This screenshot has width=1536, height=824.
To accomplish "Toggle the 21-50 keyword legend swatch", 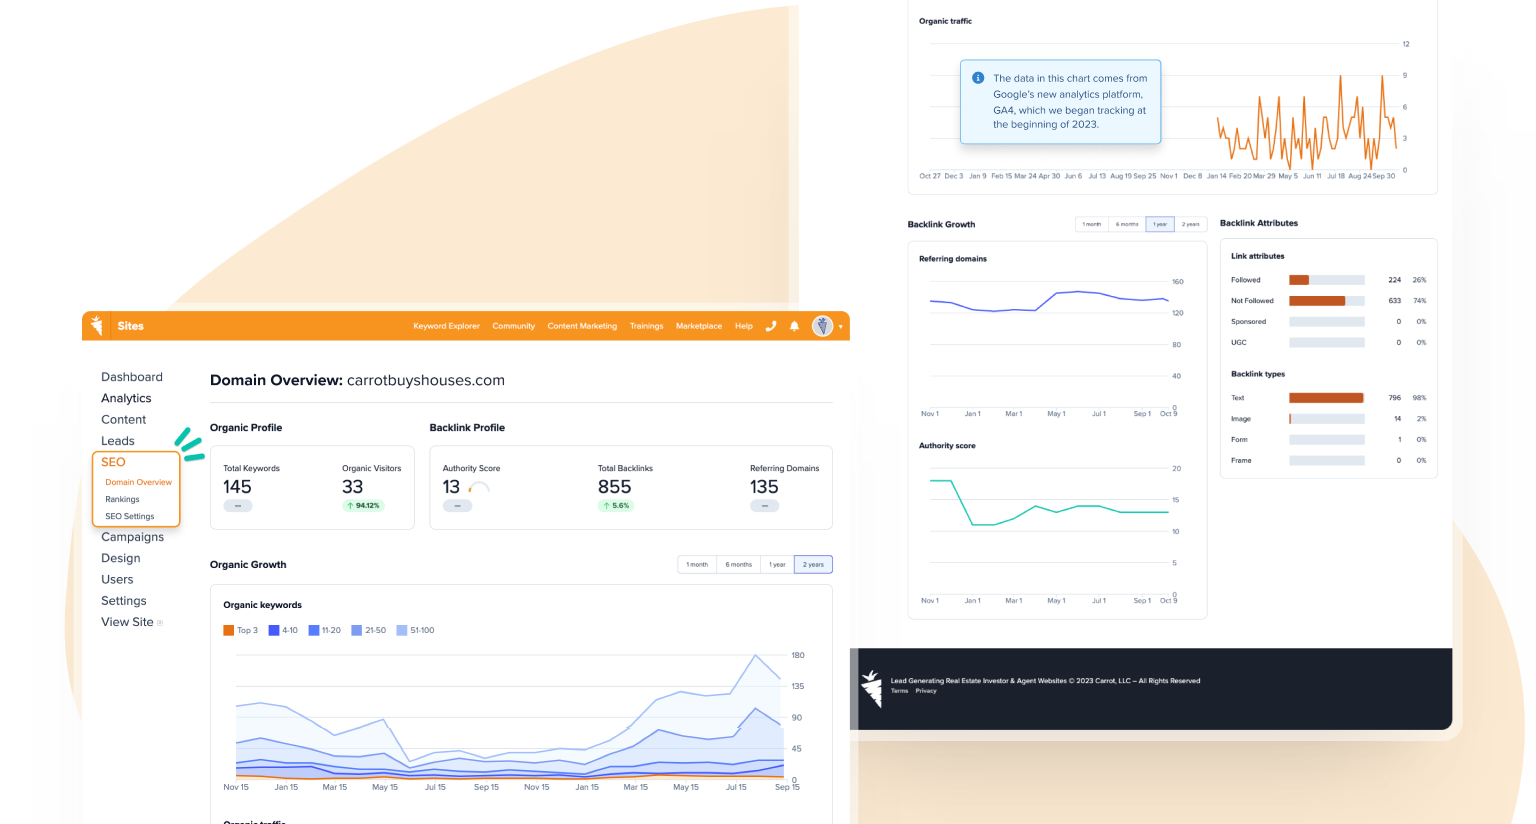I will point(357,630).
